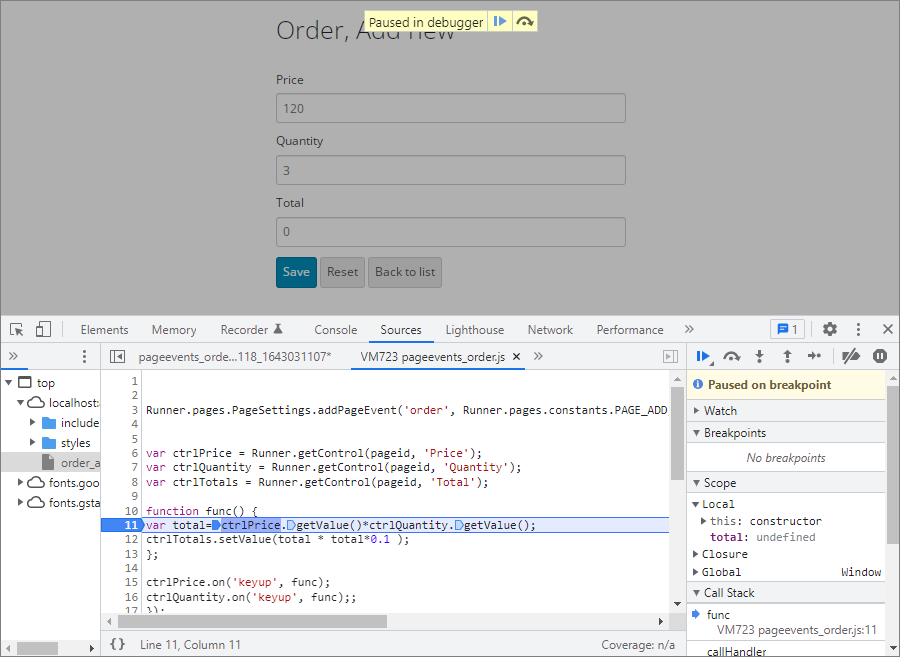This screenshot has height=657, width=900.
Task: Click inside the Total input field
Action: click(x=450, y=231)
